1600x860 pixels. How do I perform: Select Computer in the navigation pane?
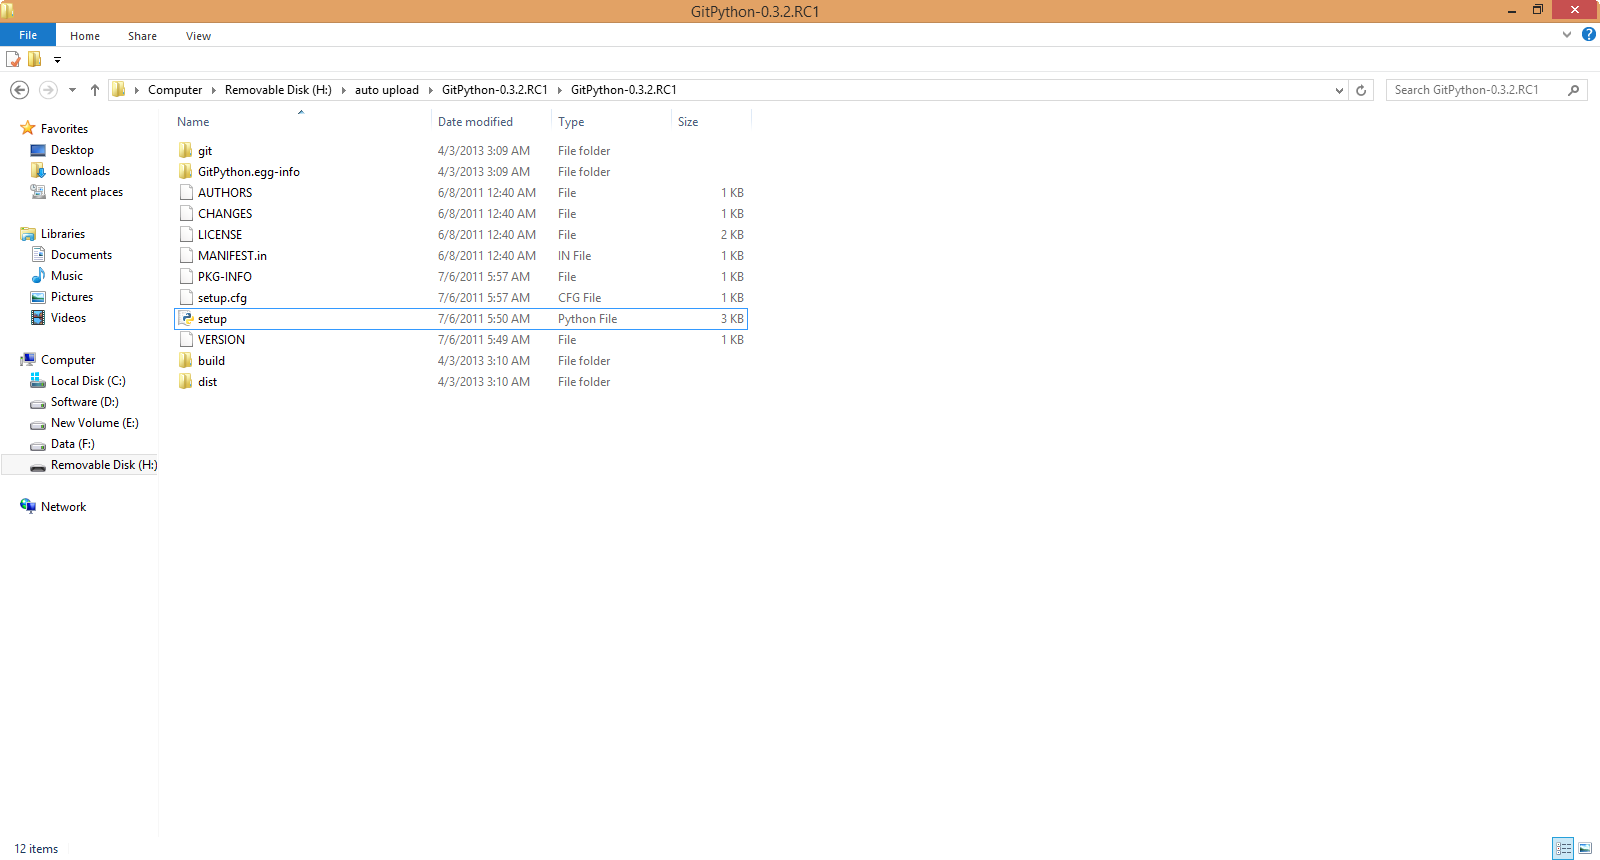click(x=68, y=360)
